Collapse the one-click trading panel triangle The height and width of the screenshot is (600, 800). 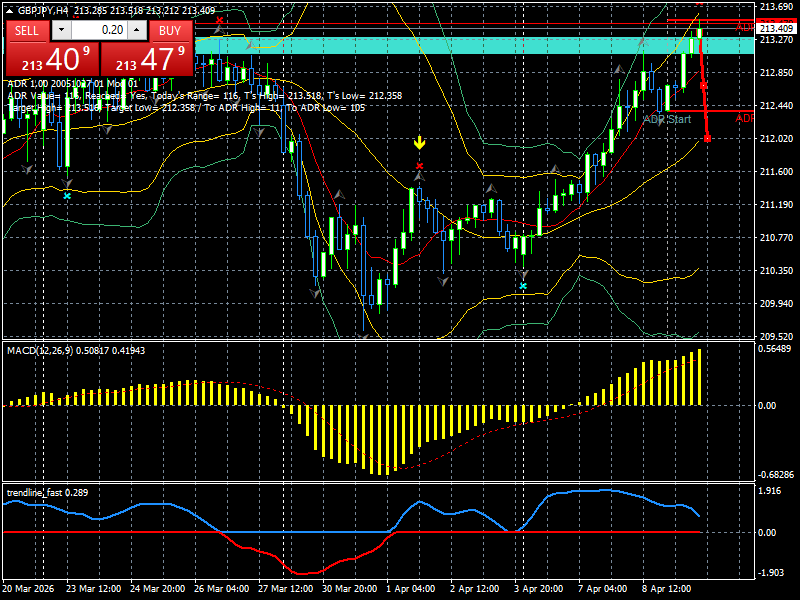(10, 10)
